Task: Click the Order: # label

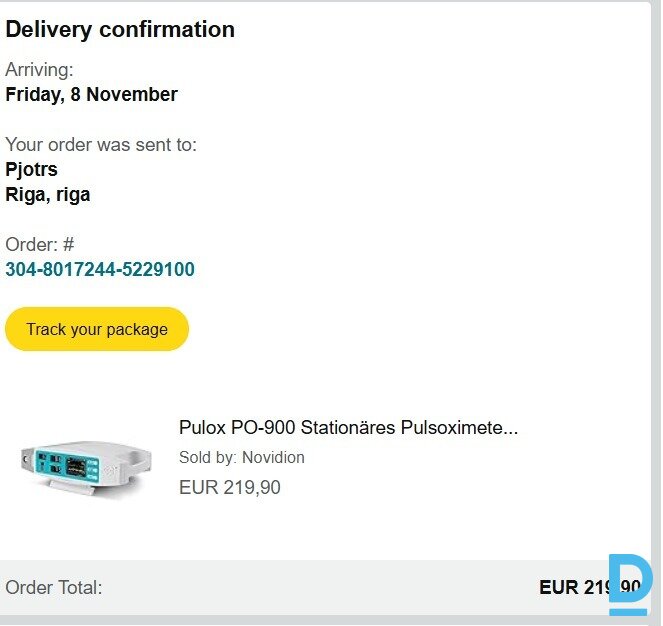Action: pos(40,245)
